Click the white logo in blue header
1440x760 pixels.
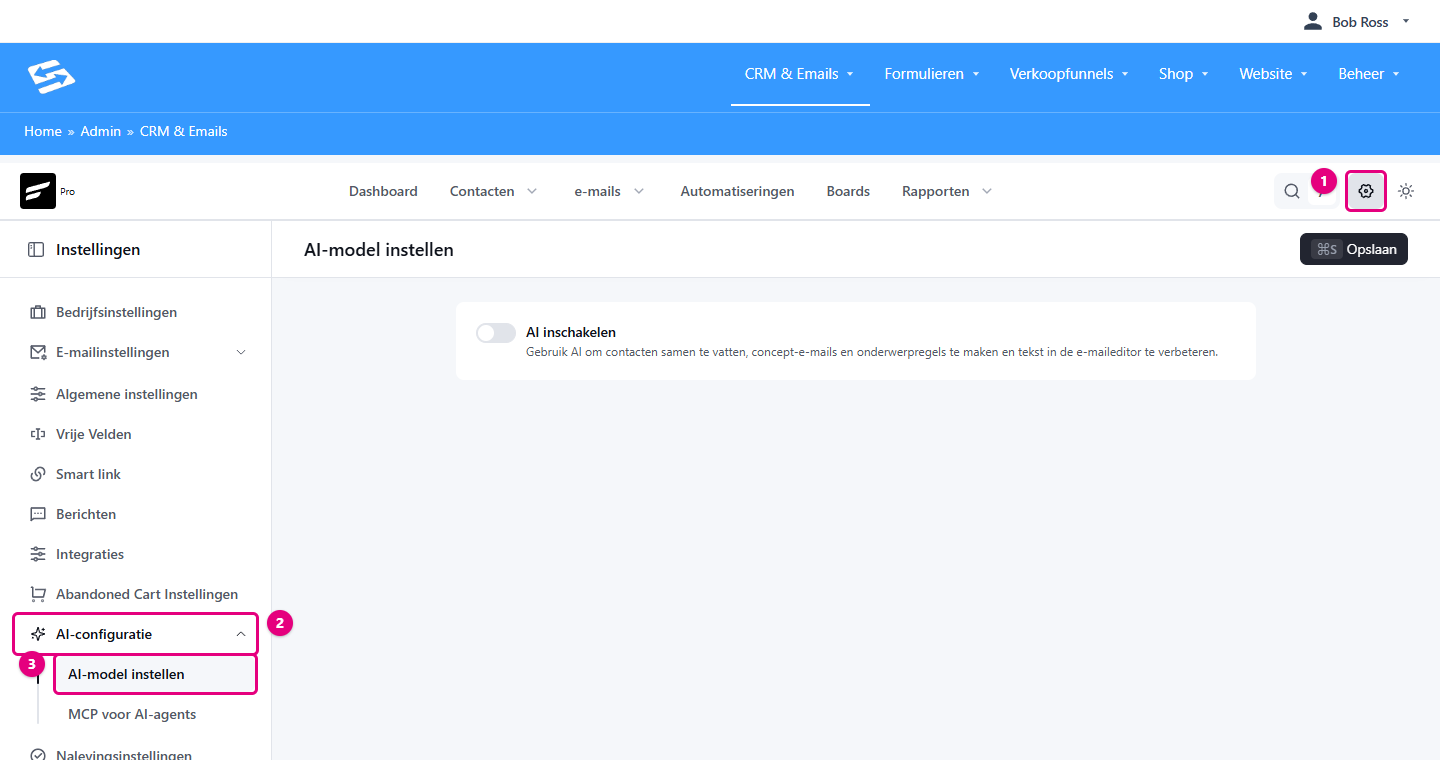51,77
